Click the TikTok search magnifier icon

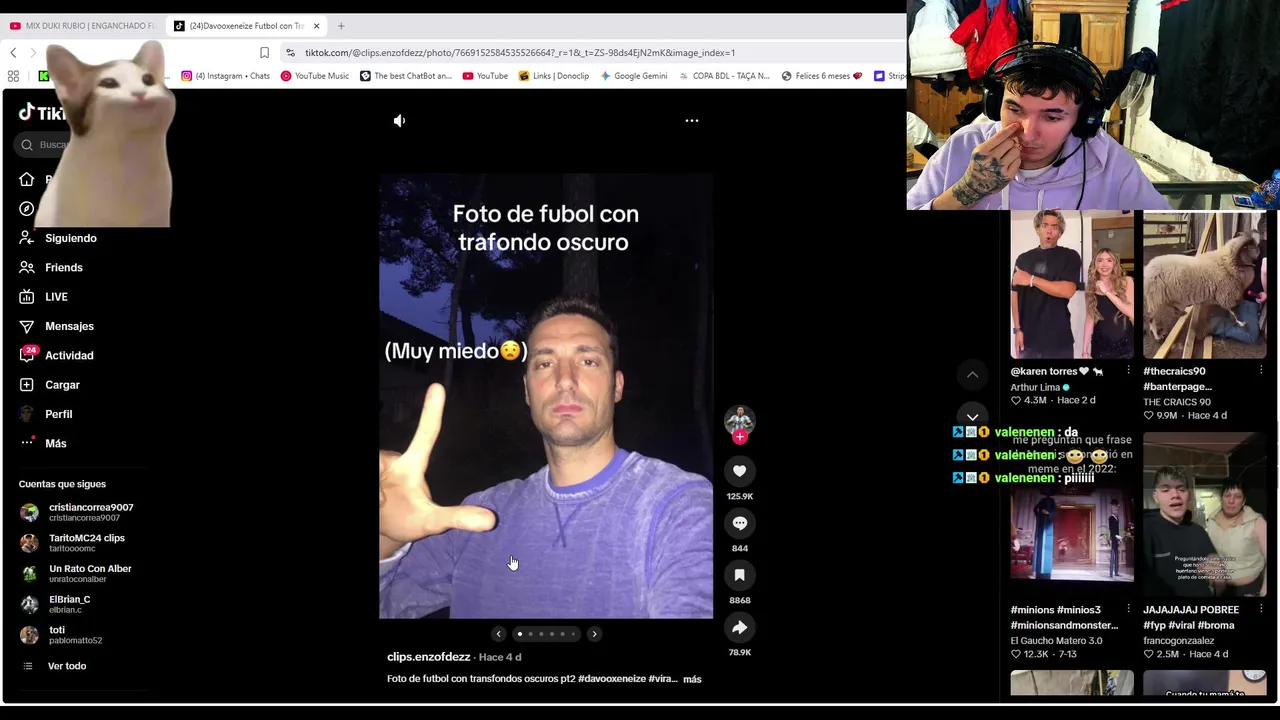[x=27, y=145]
